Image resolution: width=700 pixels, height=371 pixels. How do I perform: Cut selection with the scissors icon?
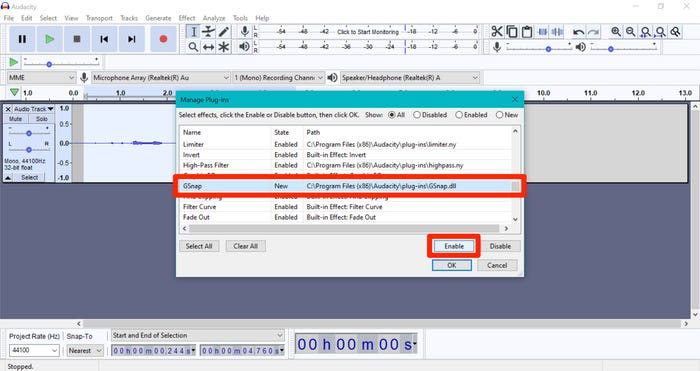(496, 32)
